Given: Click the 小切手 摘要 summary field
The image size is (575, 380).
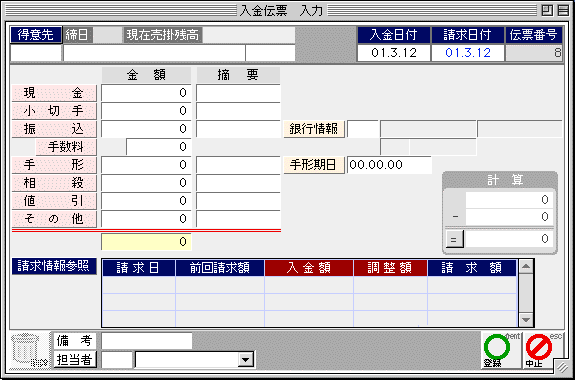Looking at the screenshot, I should (x=238, y=111).
